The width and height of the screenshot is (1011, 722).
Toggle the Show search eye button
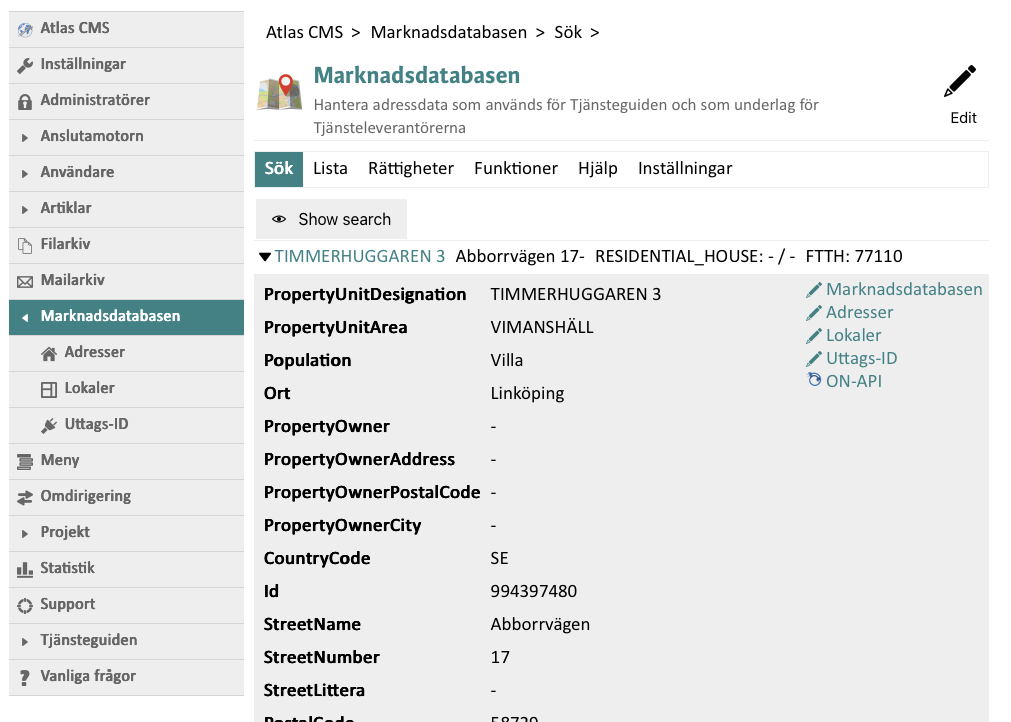(x=331, y=219)
